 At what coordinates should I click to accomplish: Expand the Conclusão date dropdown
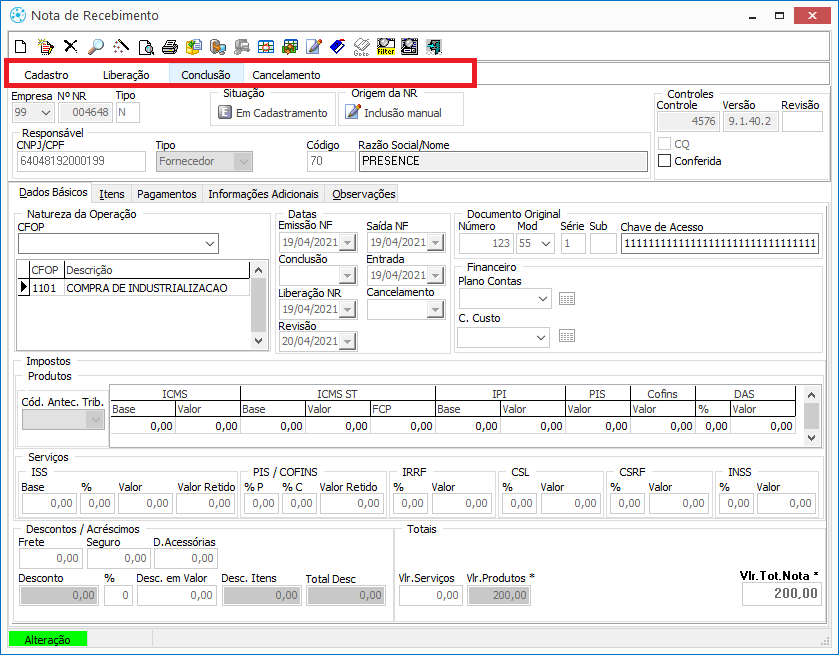pyautogui.click(x=347, y=275)
